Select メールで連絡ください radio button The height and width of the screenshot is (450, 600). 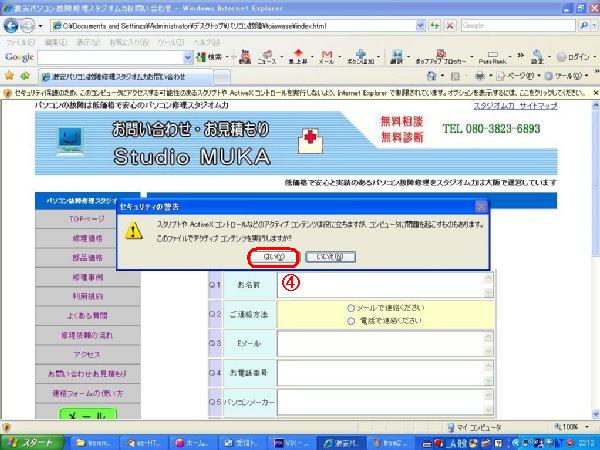tap(351, 308)
